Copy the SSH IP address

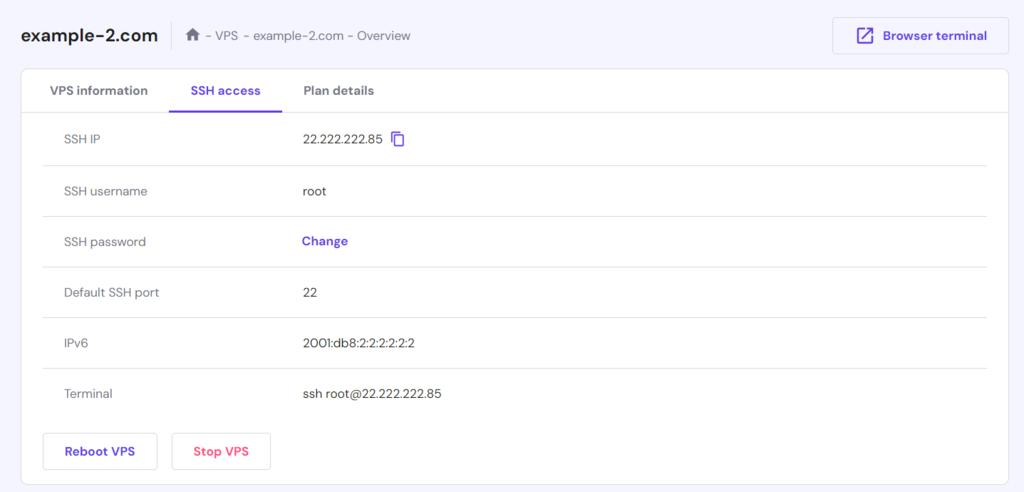398,139
